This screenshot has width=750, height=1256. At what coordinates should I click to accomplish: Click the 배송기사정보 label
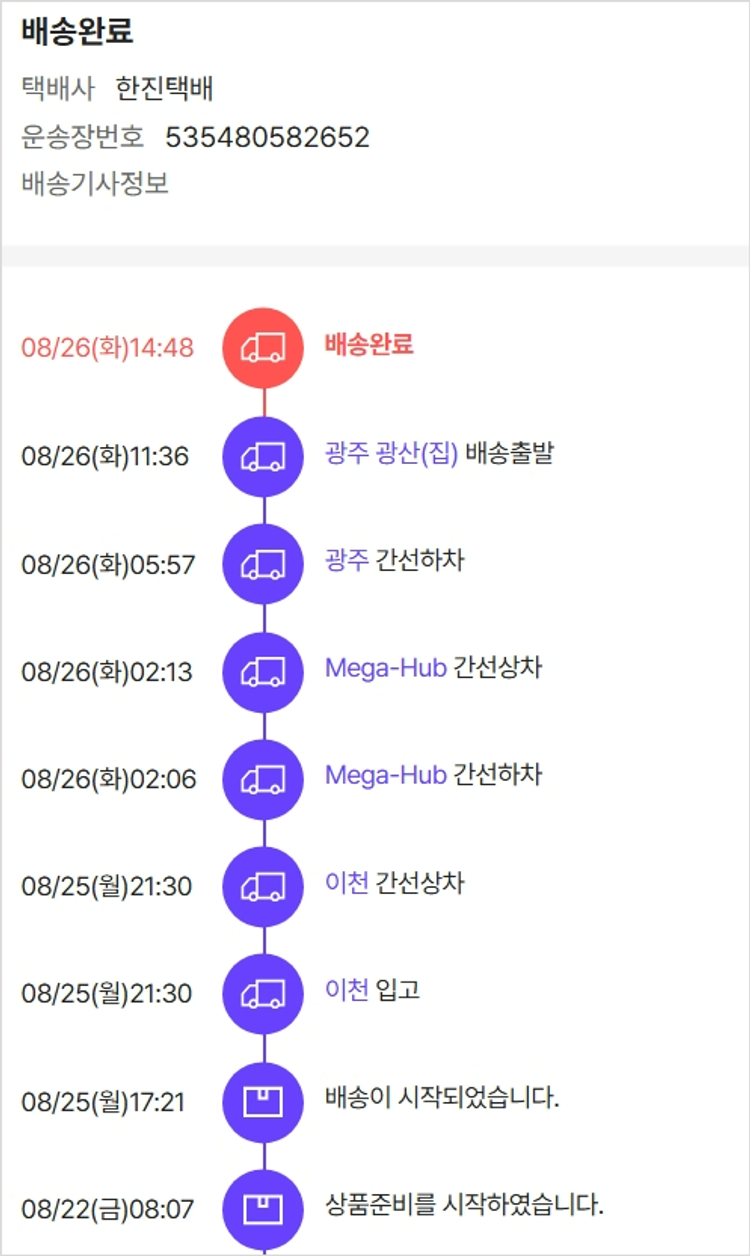pyautogui.click(x=95, y=184)
